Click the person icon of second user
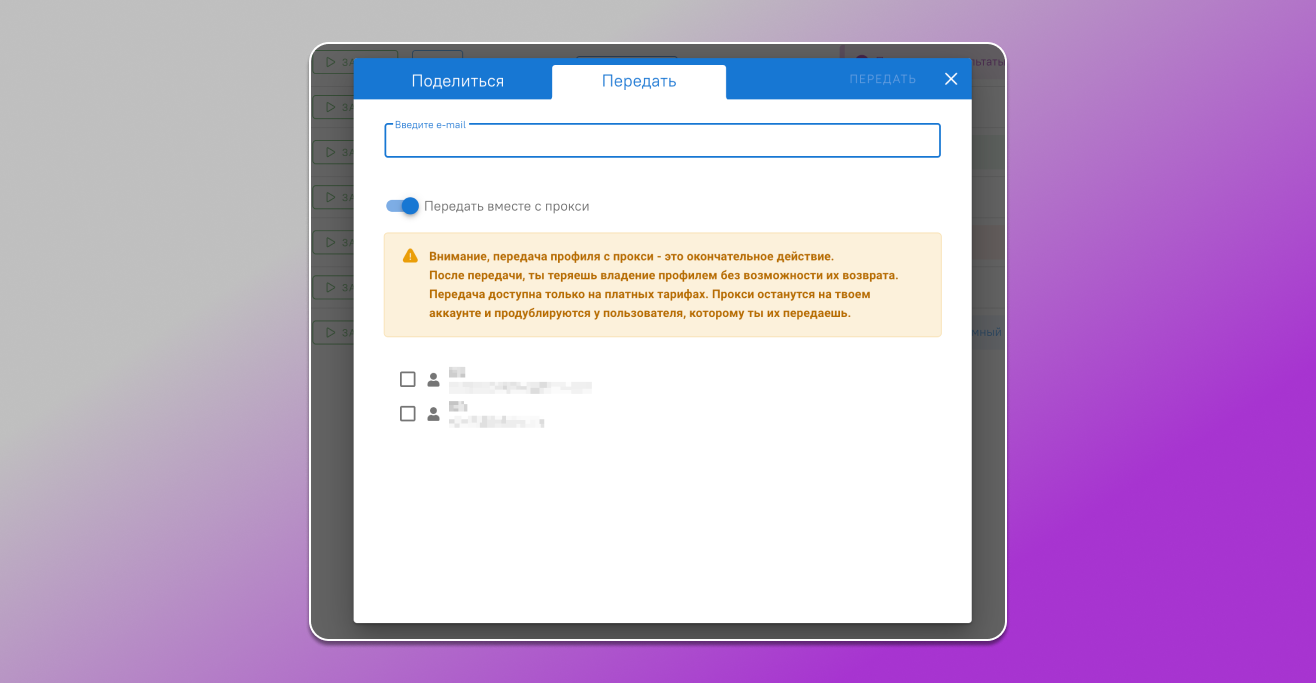The width and height of the screenshot is (1316, 683). tap(433, 414)
